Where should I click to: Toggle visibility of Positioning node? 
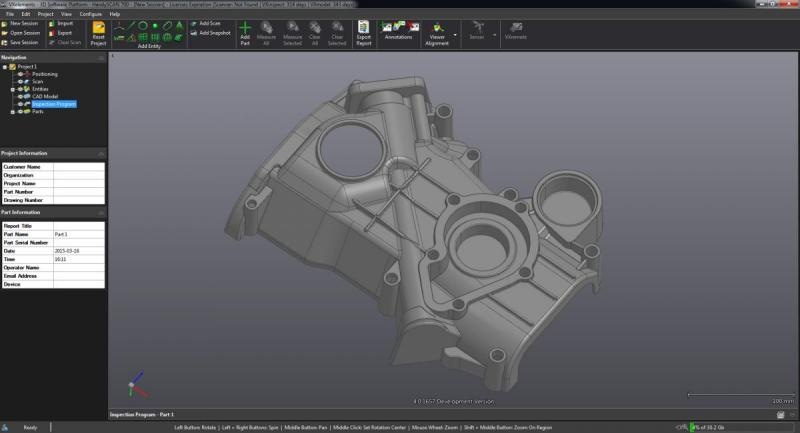pyautogui.click(x=20, y=74)
